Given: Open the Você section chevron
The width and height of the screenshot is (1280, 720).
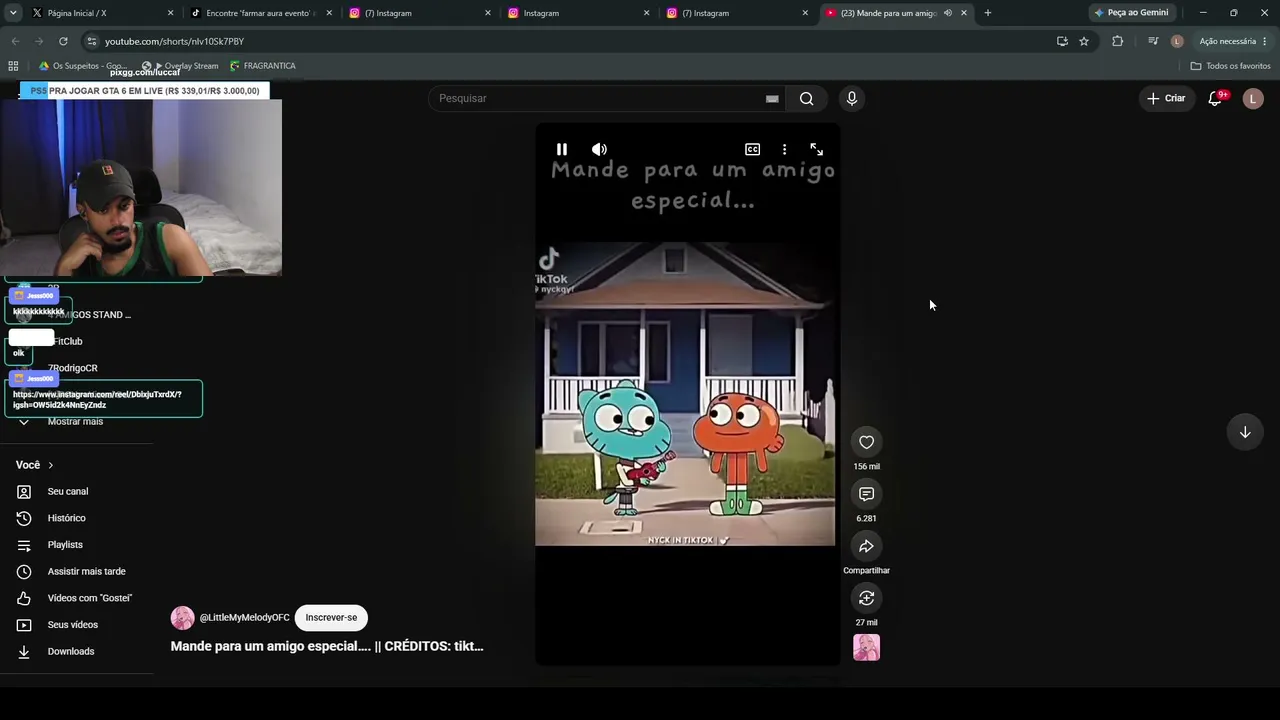Looking at the screenshot, I should point(50,465).
